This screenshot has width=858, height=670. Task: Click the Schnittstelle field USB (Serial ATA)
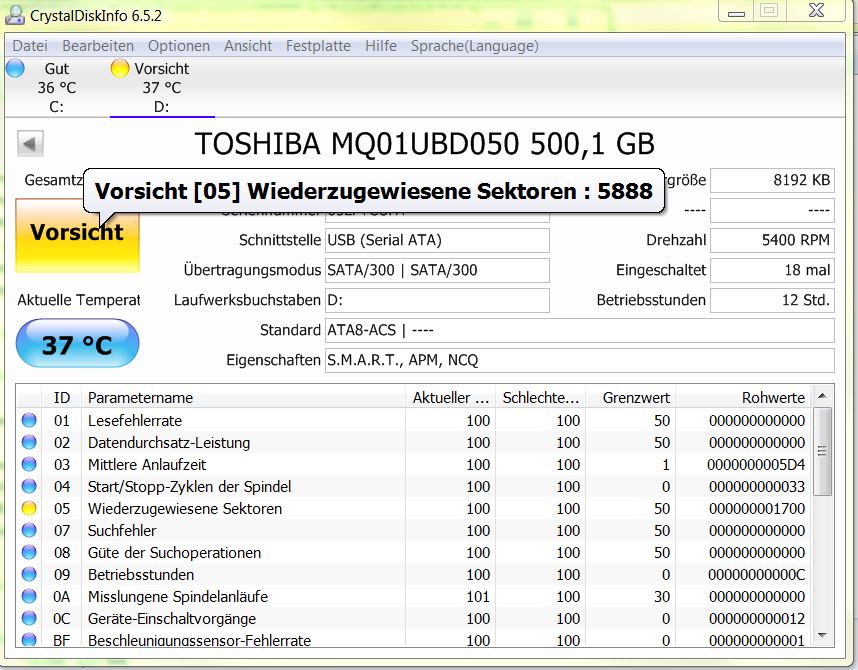pos(437,240)
